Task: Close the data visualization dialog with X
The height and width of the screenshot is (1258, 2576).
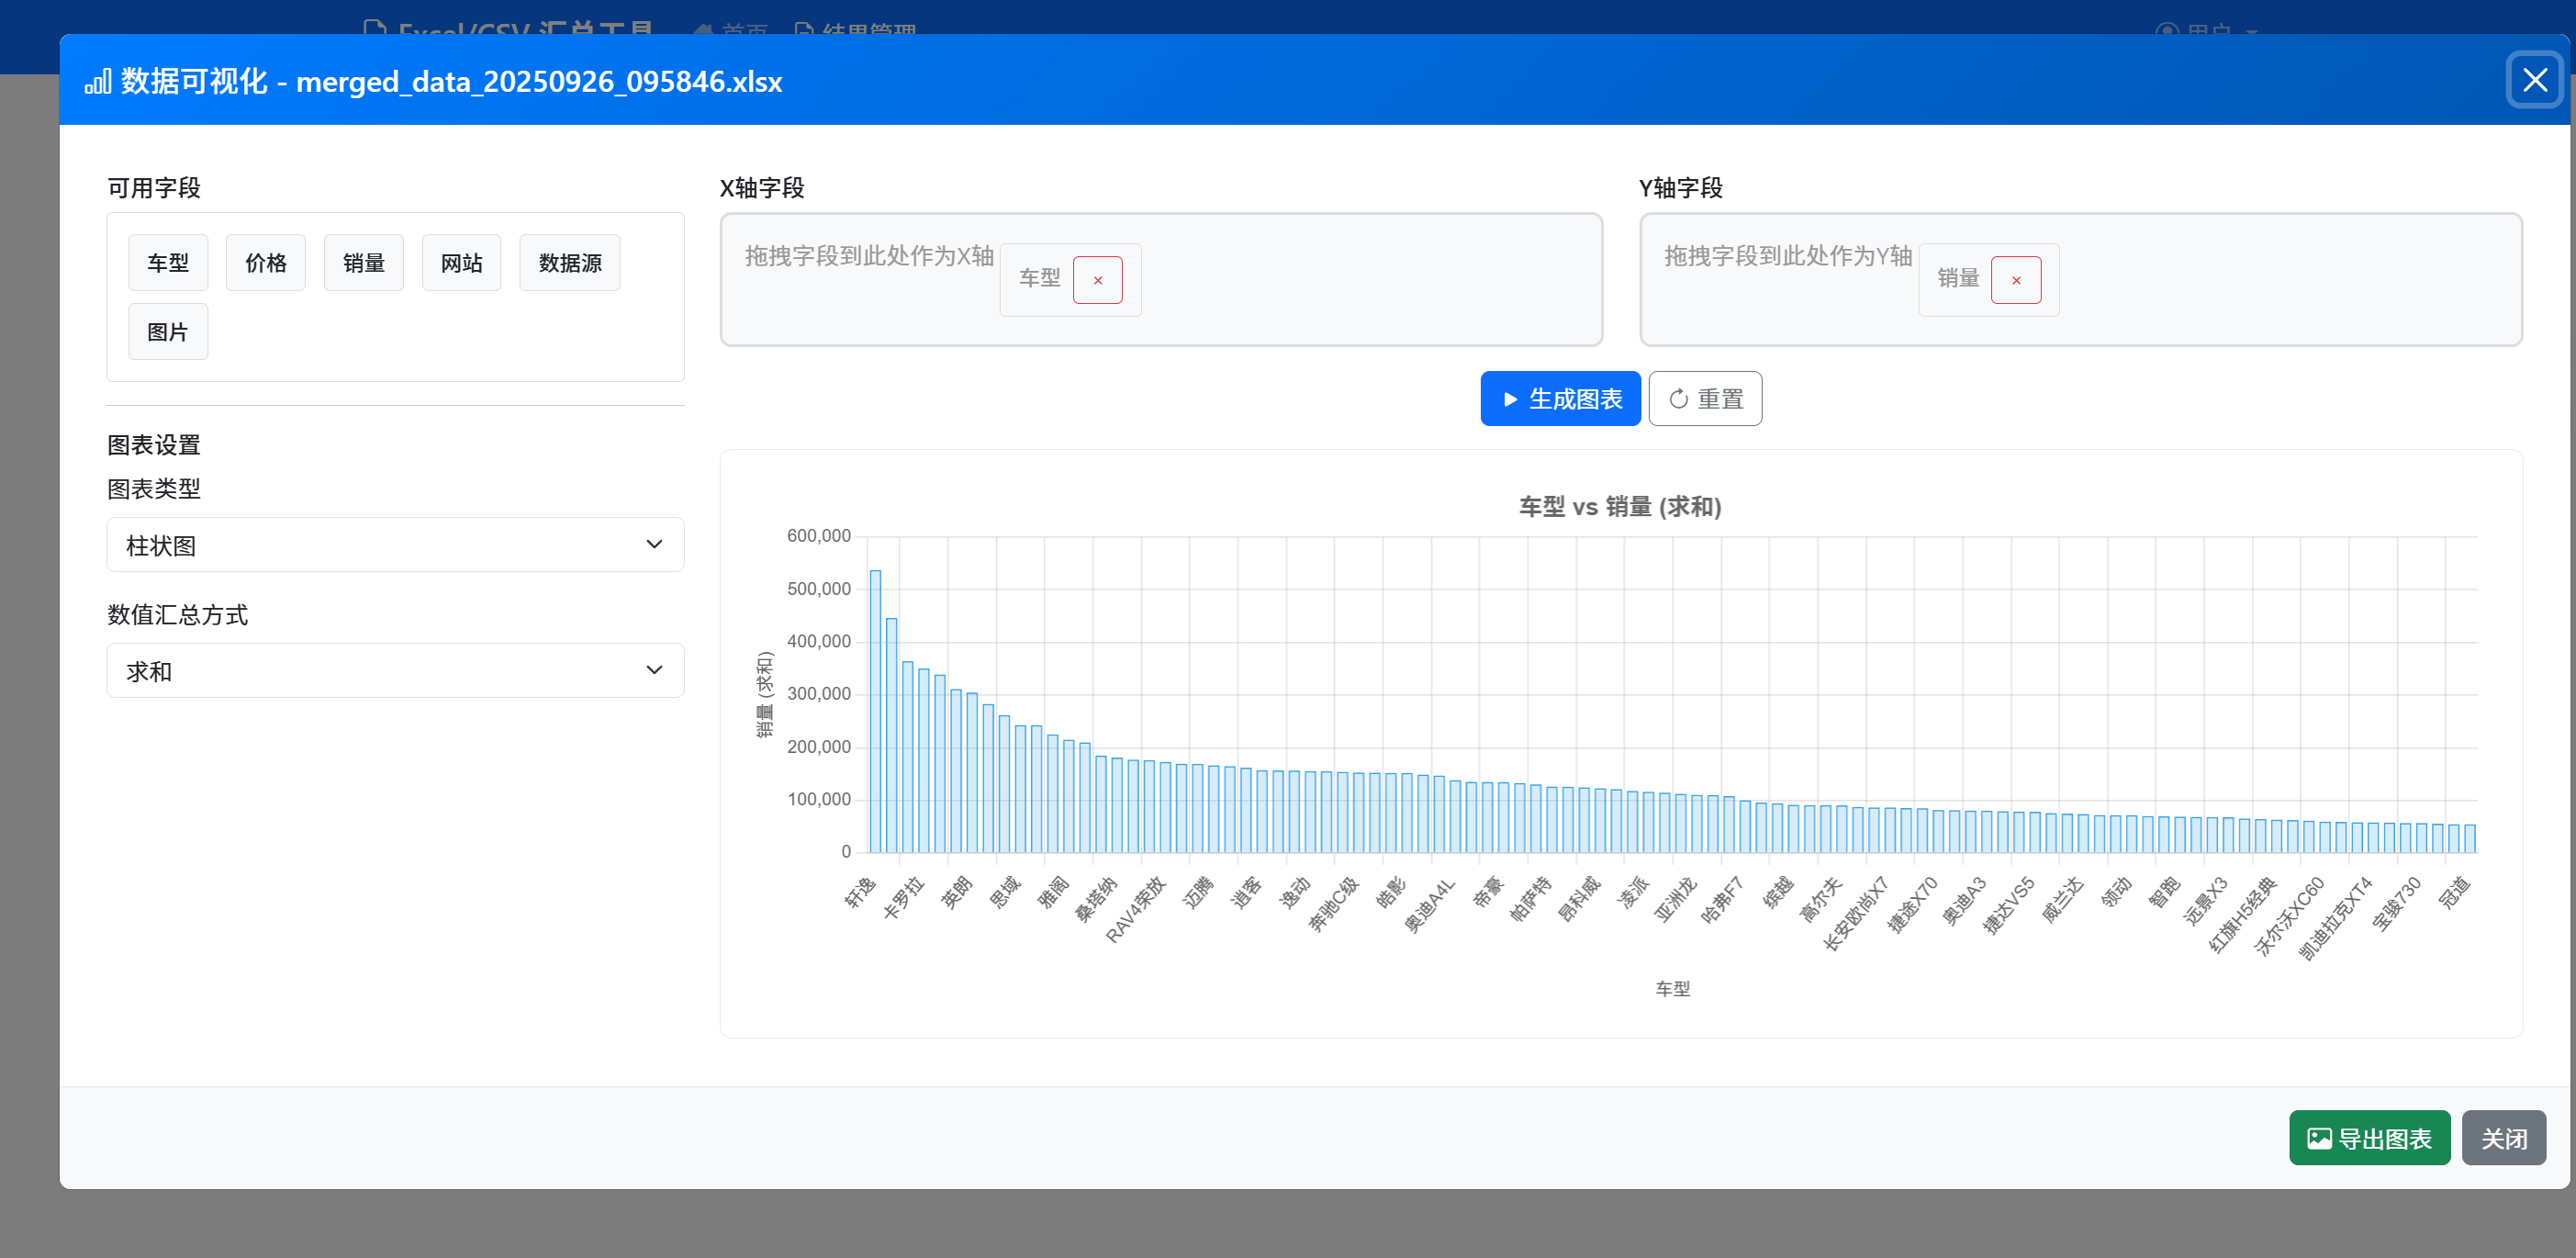Action: (x=2534, y=80)
